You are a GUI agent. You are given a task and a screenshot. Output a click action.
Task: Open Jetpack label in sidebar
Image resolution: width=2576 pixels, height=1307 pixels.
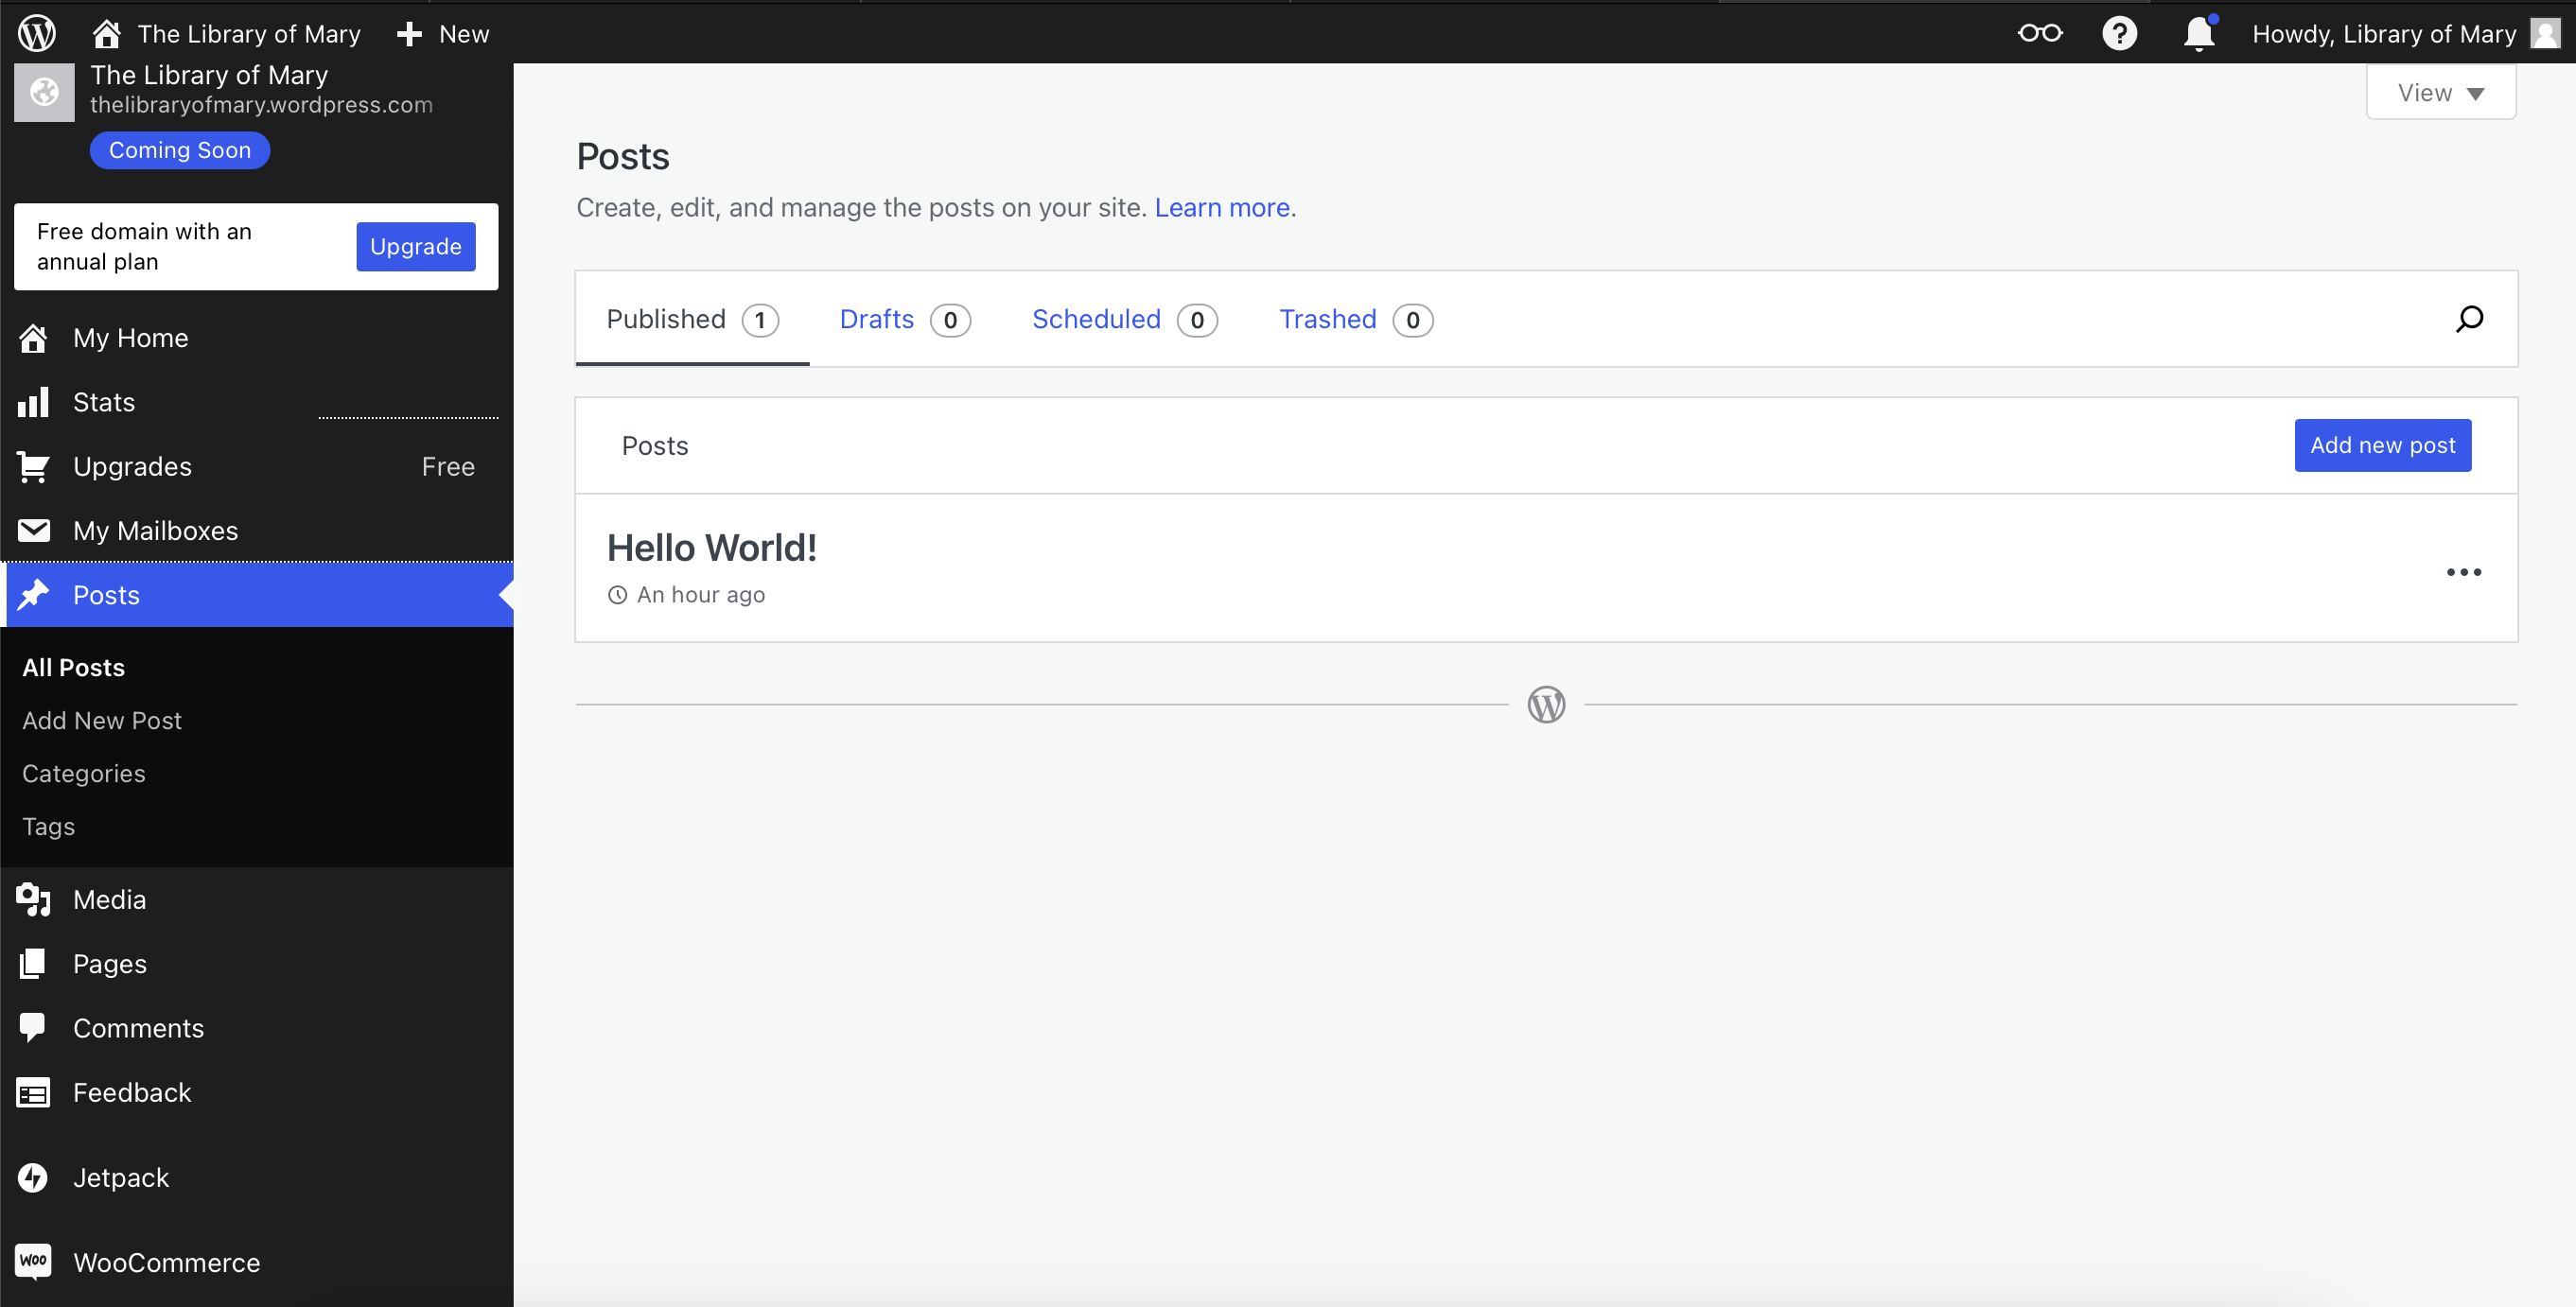121,1177
